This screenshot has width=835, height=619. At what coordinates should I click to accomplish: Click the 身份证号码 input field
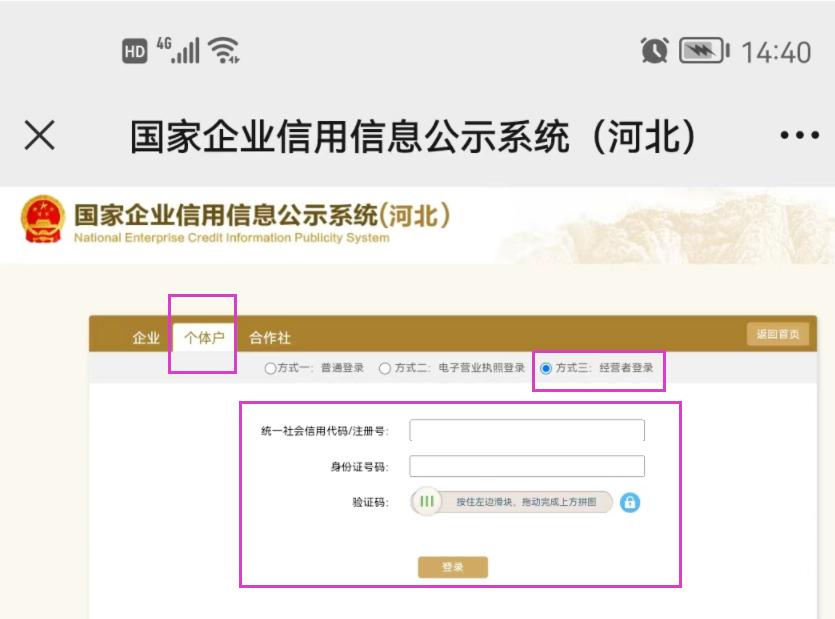tap(528, 465)
